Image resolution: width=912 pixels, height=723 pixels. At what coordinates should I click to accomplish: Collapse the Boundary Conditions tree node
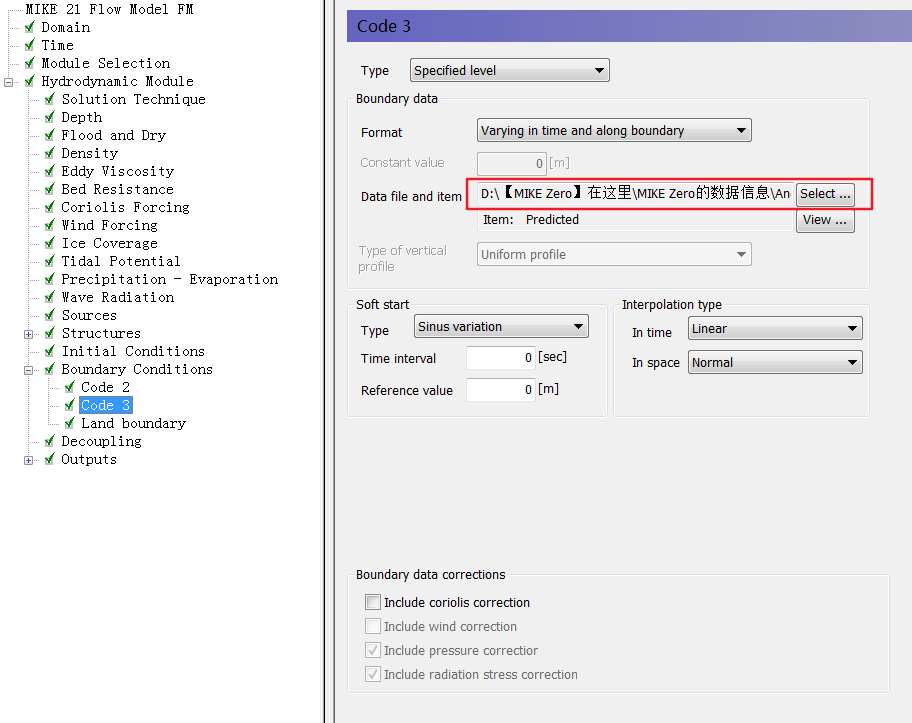[28, 371]
